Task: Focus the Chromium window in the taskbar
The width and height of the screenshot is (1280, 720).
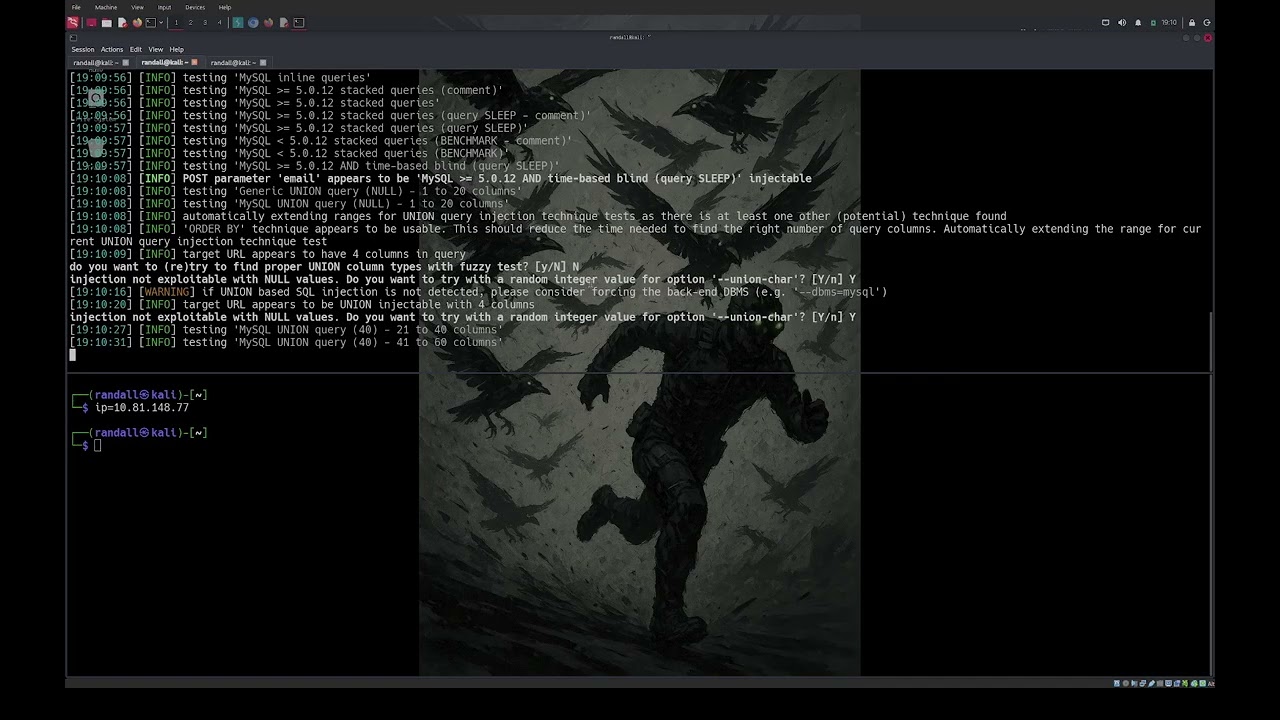Action: pyautogui.click(x=253, y=22)
